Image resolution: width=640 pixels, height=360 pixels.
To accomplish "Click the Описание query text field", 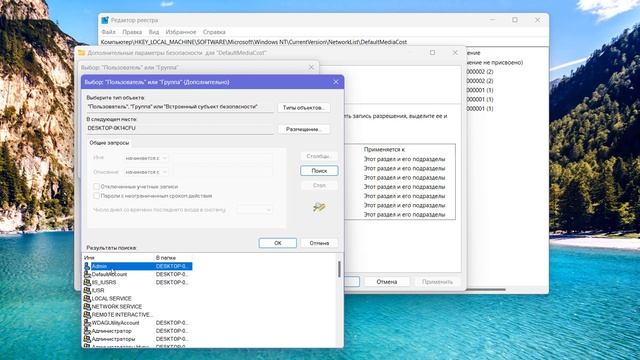I will pyautogui.click(x=222, y=172).
